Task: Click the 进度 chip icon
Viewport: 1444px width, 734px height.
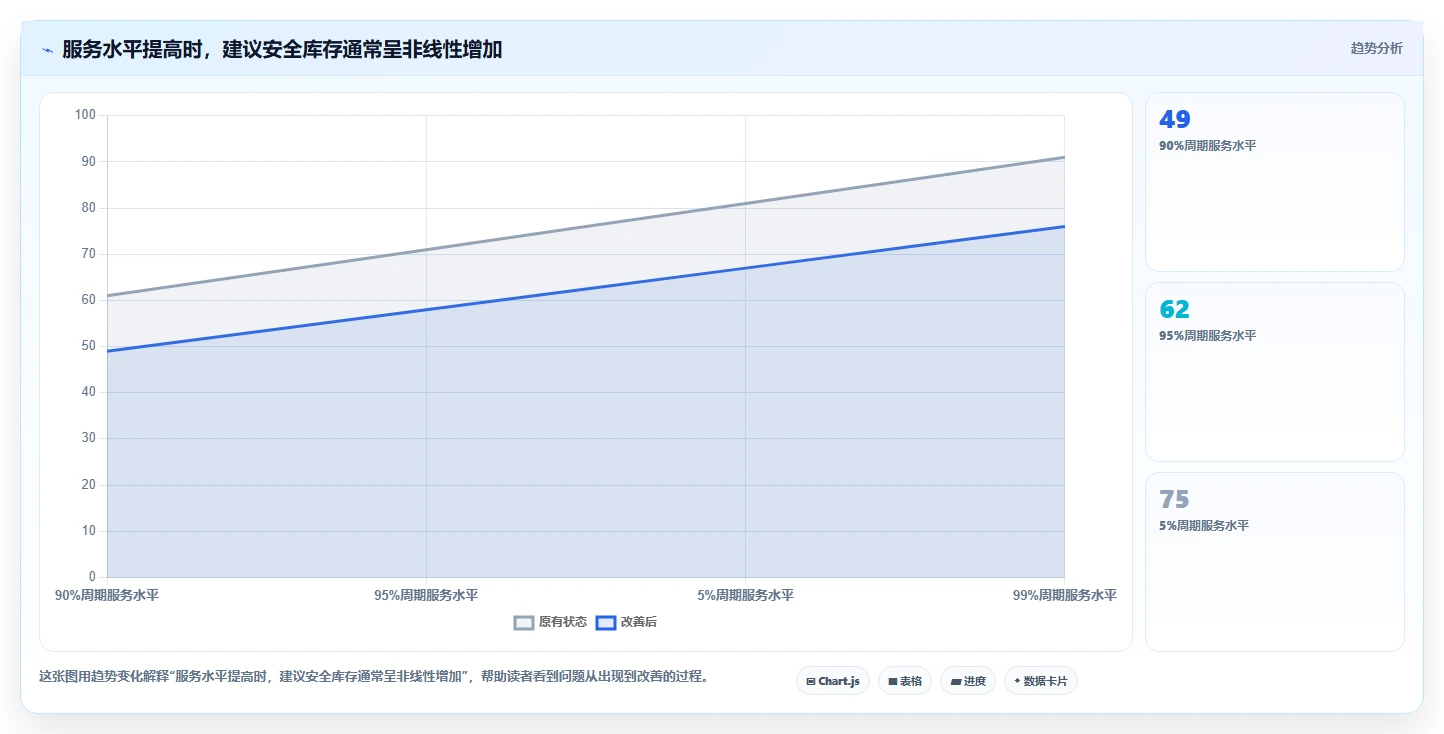Action: (x=955, y=682)
